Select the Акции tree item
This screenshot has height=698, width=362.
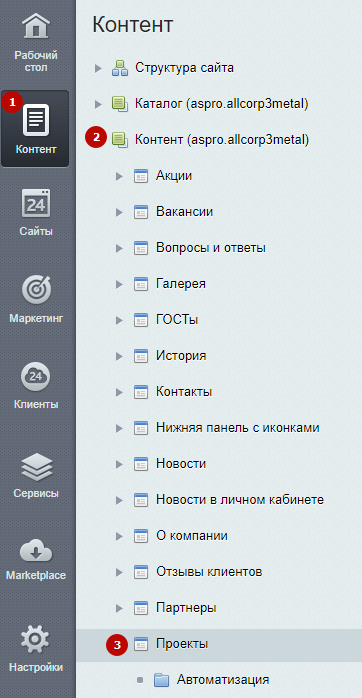pos(174,175)
